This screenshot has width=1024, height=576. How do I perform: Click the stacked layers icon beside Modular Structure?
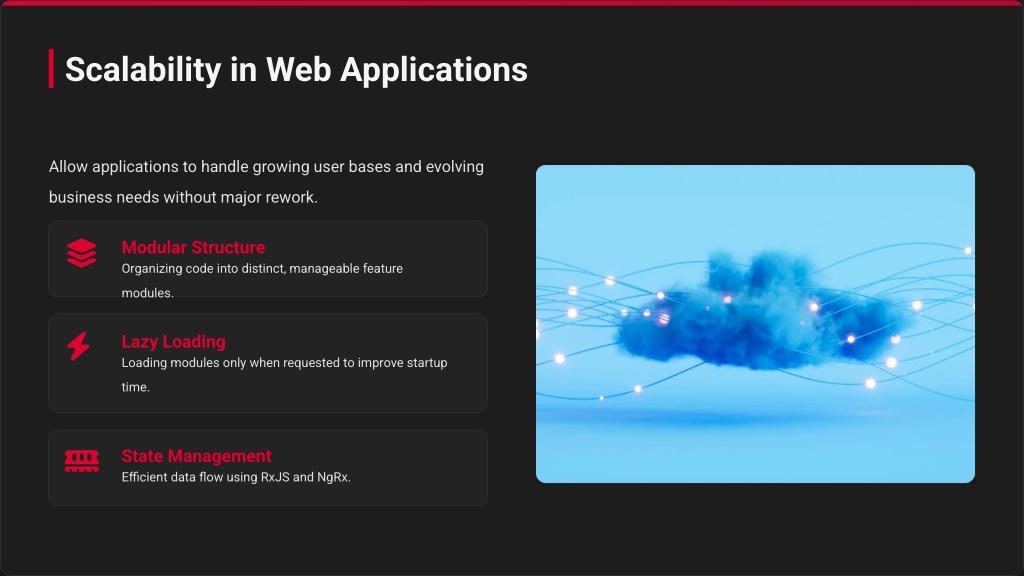81,253
